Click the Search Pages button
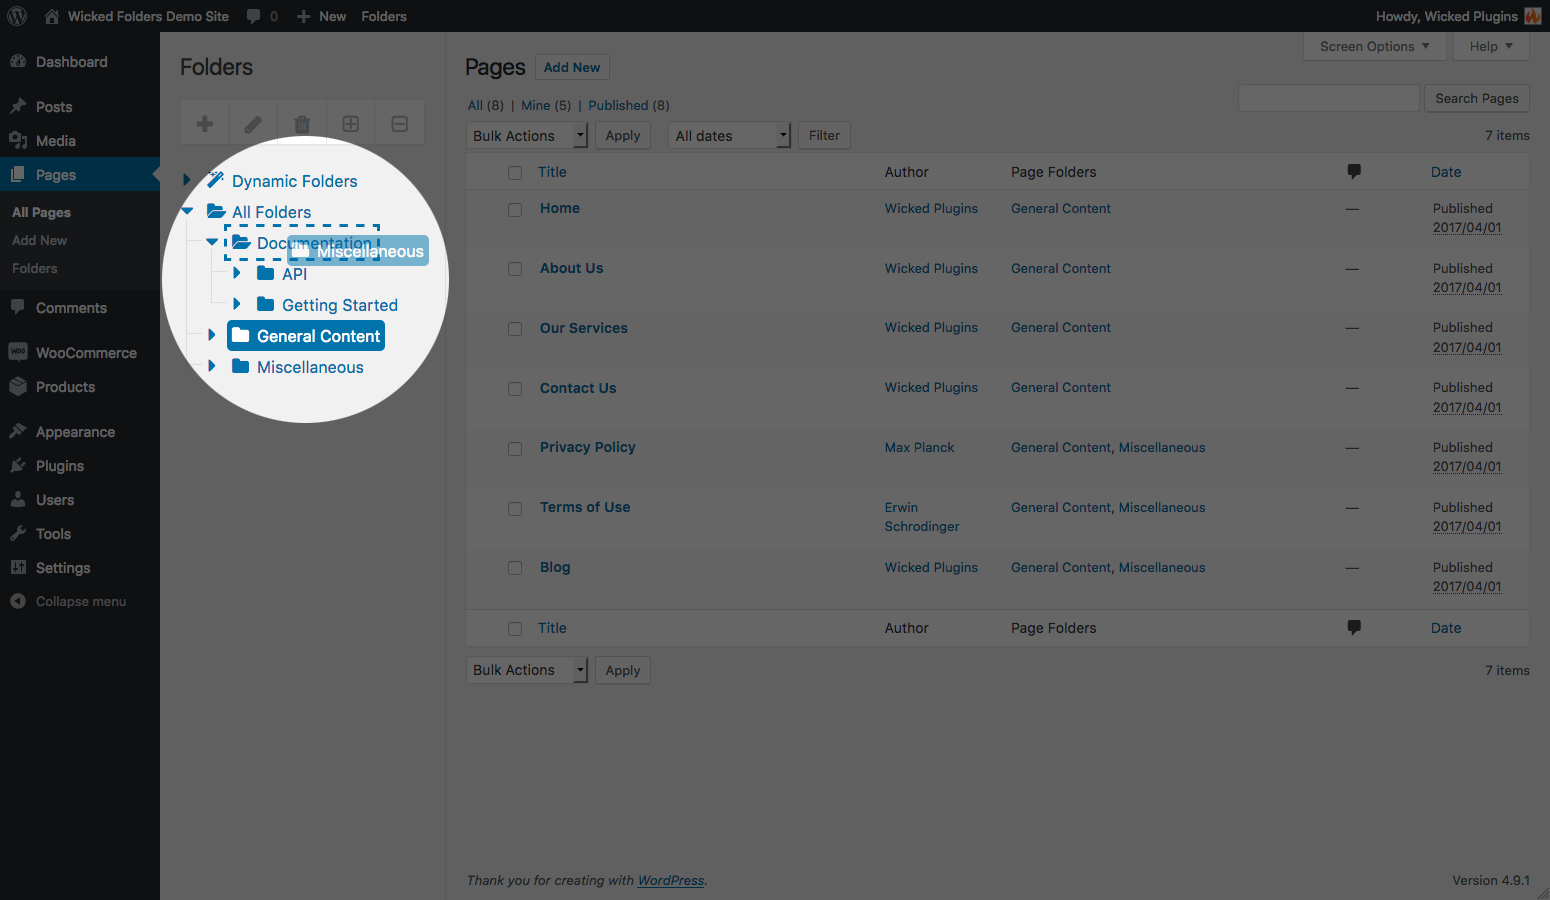Image resolution: width=1550 pixels, height=900 pixels. [x=1476, y=98]
